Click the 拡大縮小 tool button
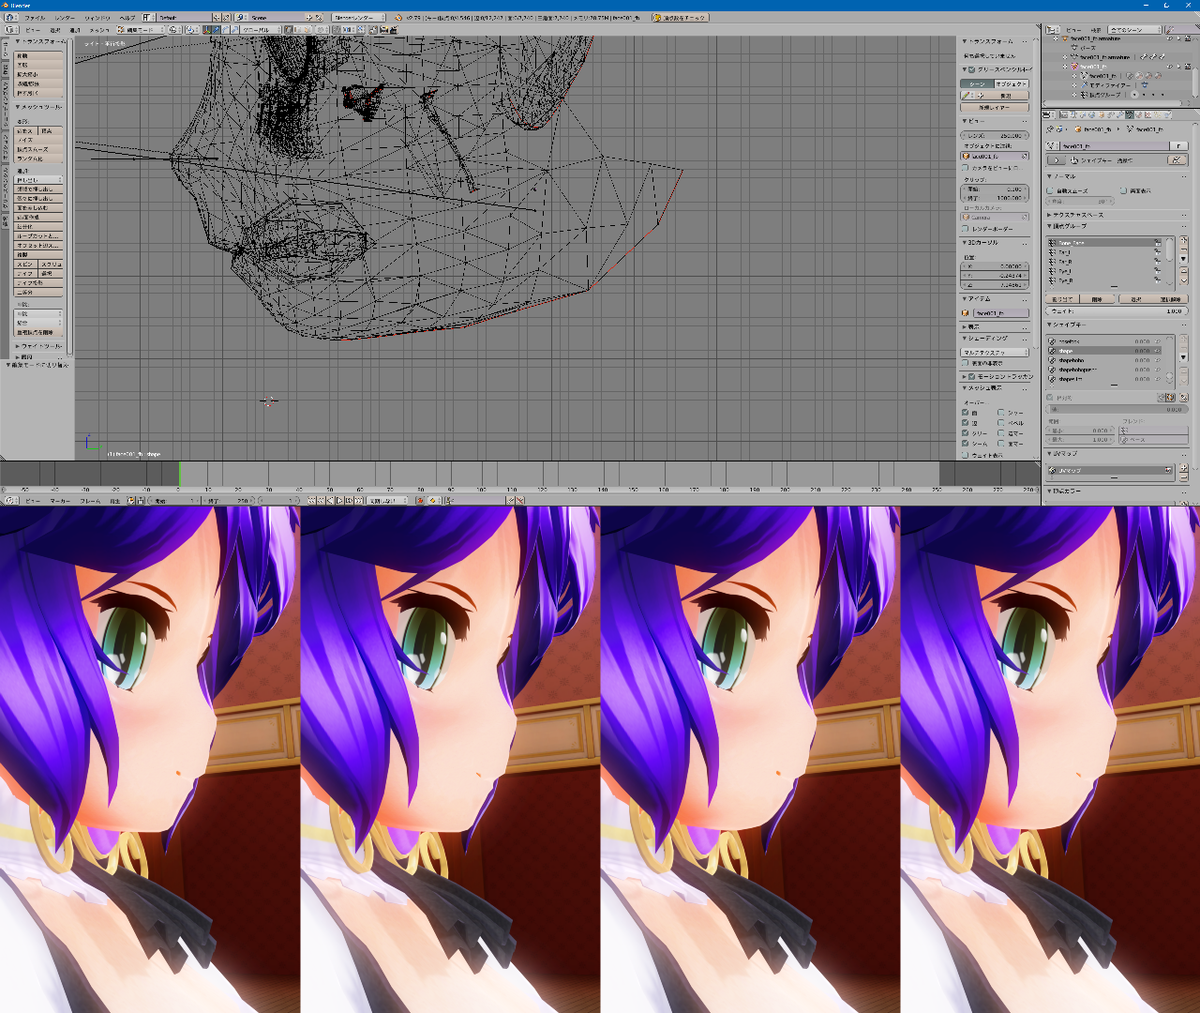The width and height of the screenshot is (1200, 1013). [38, 74]
